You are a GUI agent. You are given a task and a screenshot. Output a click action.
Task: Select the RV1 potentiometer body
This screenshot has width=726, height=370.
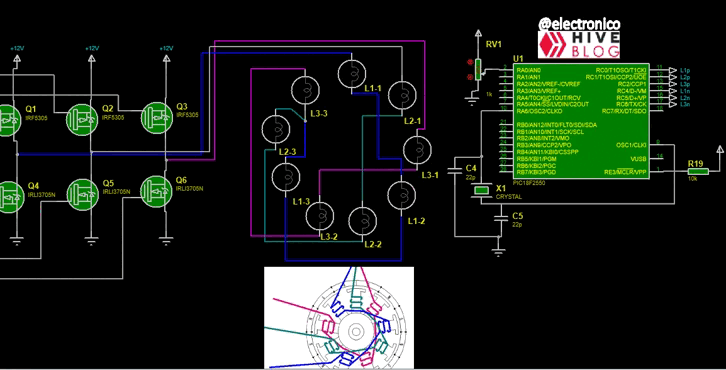(x=478, y=69)
